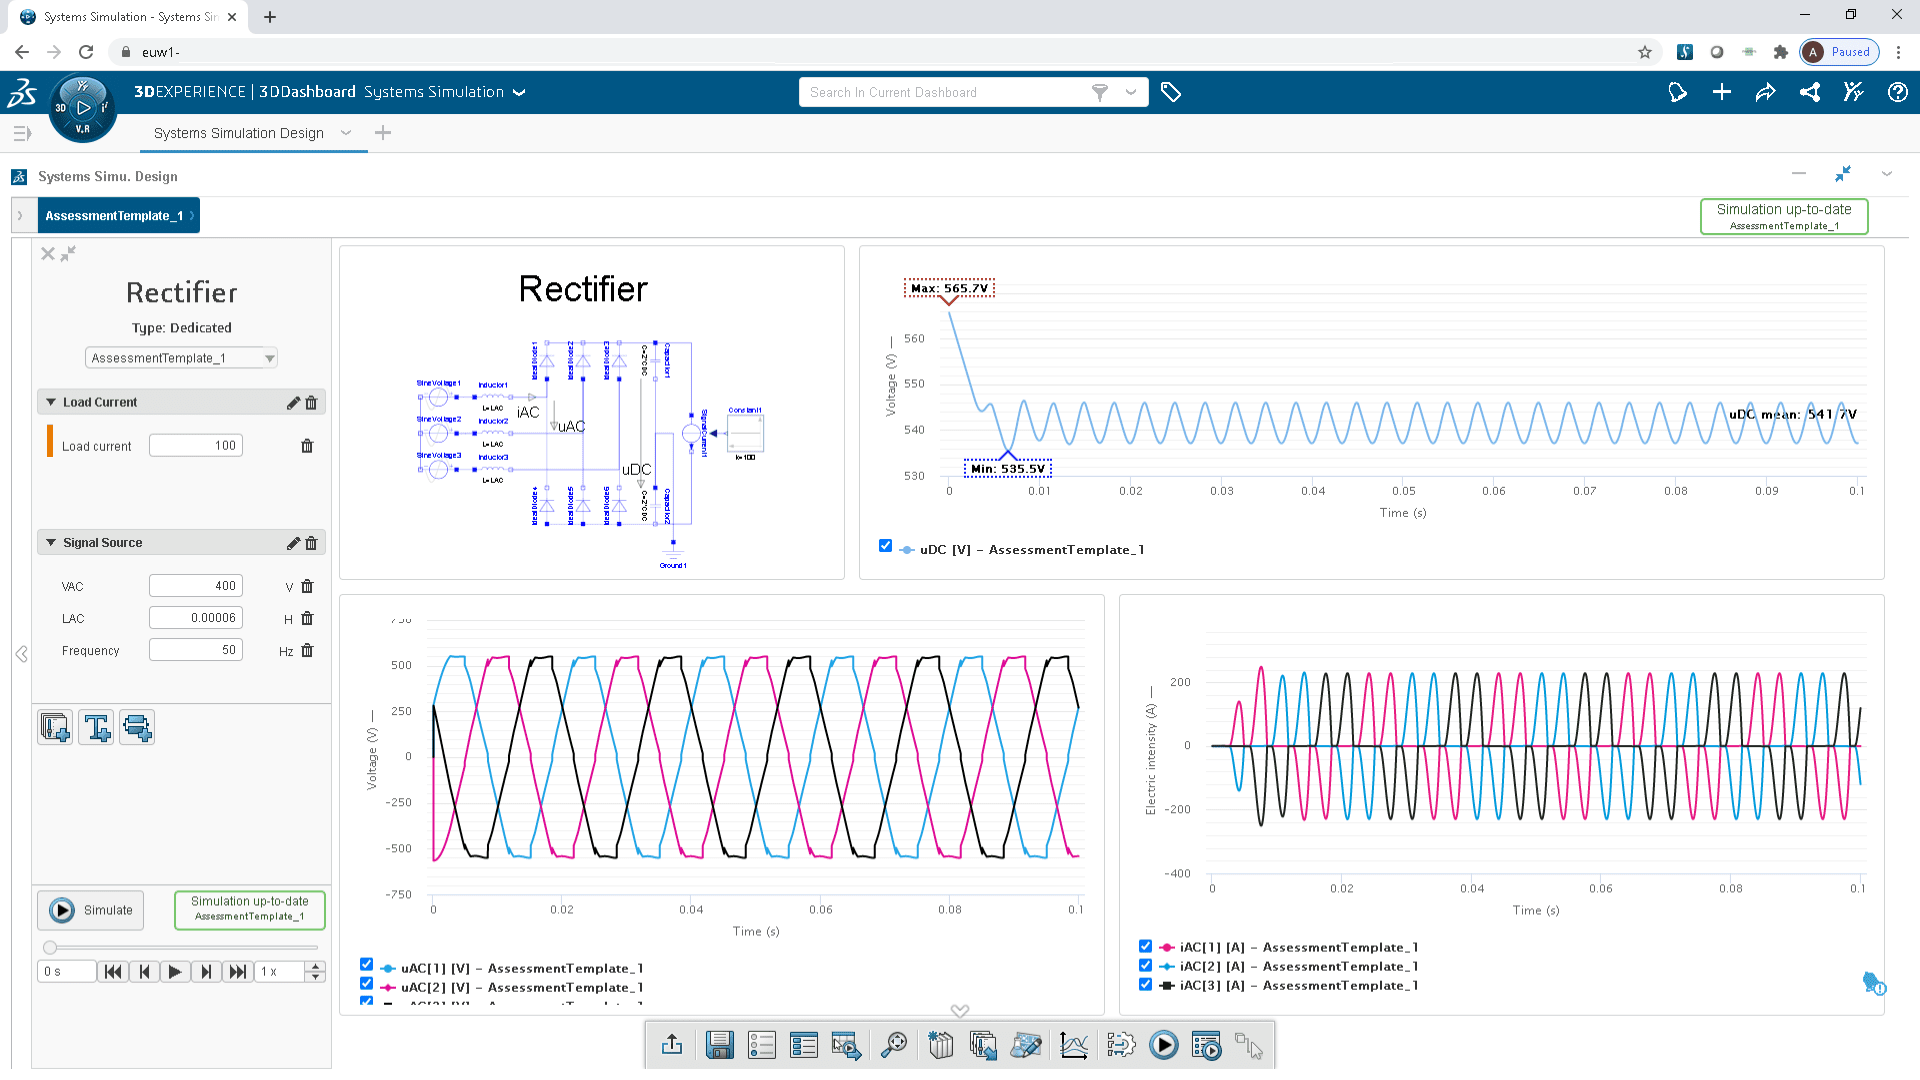Click the add component block icon

pyautogui.click(x=137, y=727)
